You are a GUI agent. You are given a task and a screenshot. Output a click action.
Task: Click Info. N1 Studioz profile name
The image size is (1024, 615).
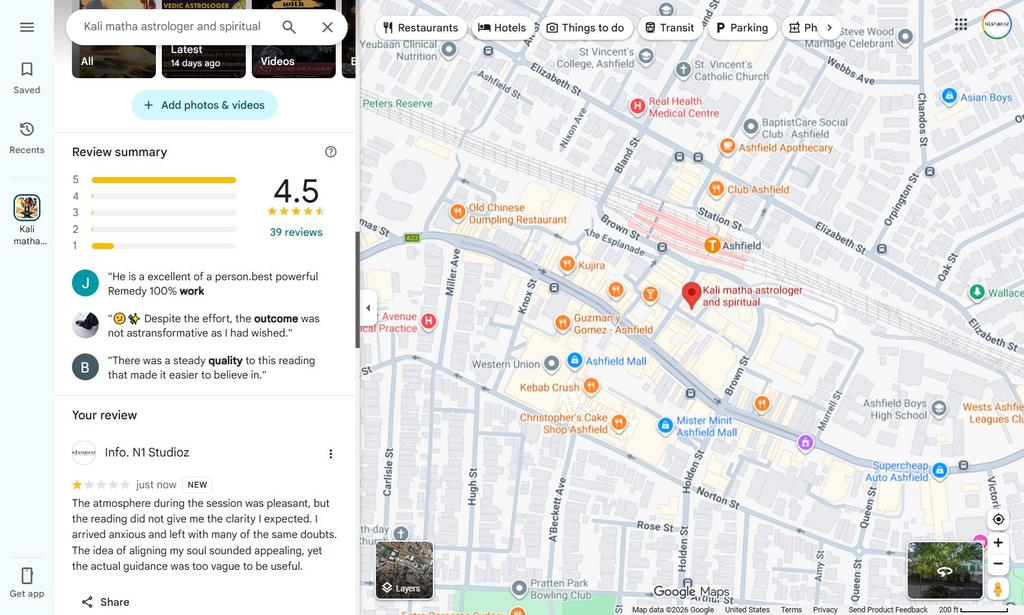(x=147, y=452)
